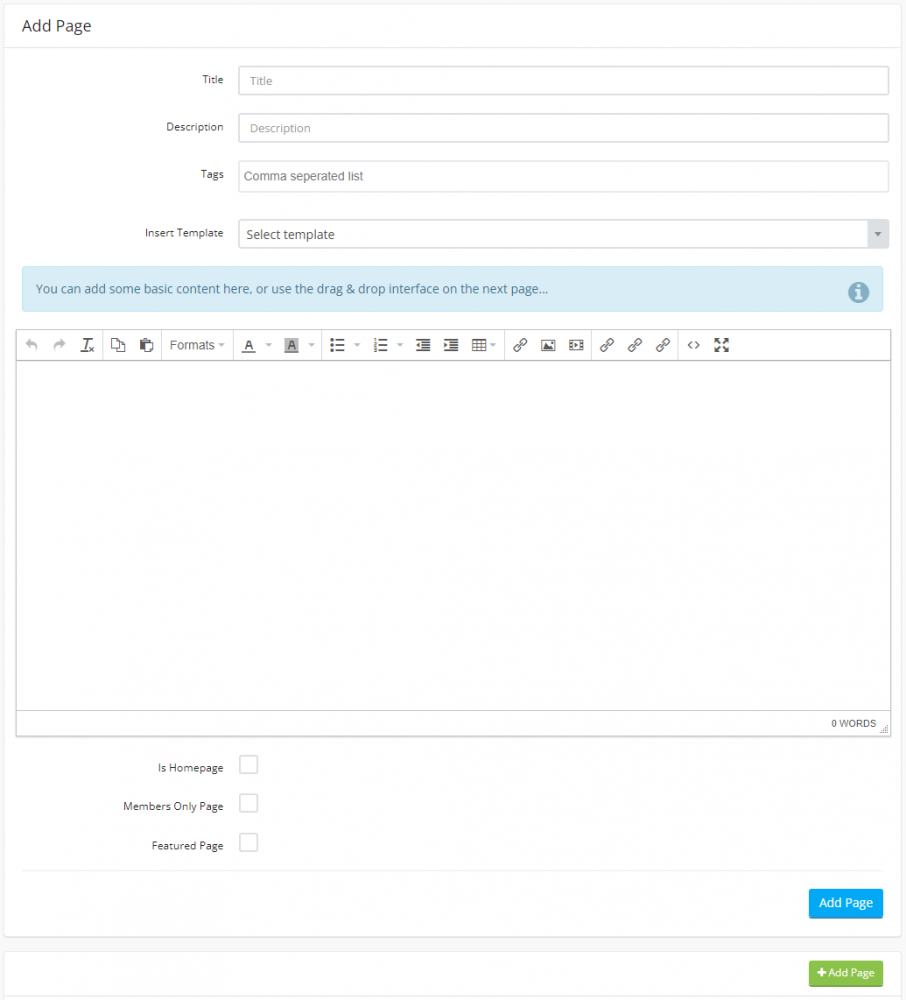906x1000 pixels.
Task: Clear formatting with the Tx icon
Action: point(87,345)
